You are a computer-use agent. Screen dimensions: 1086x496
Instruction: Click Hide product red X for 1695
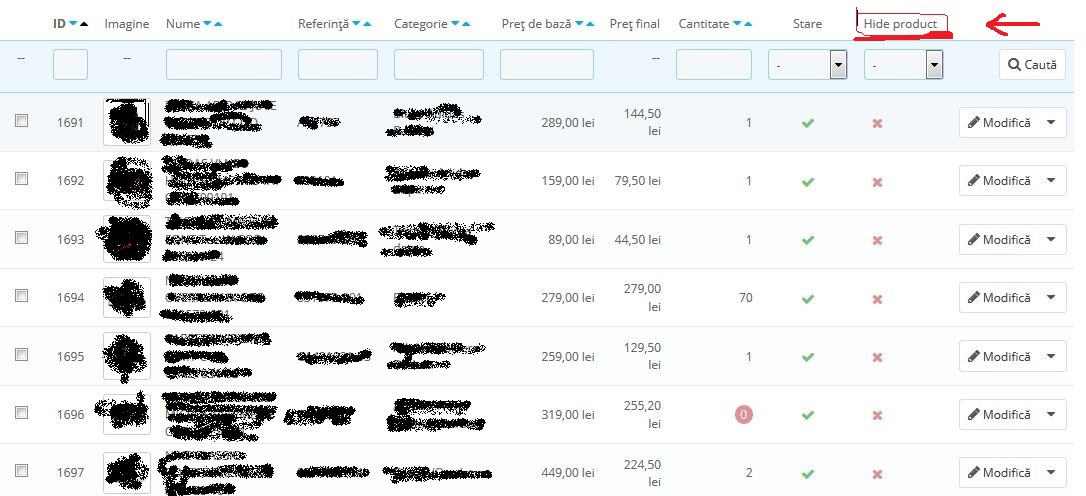click(x=877, y=357)
